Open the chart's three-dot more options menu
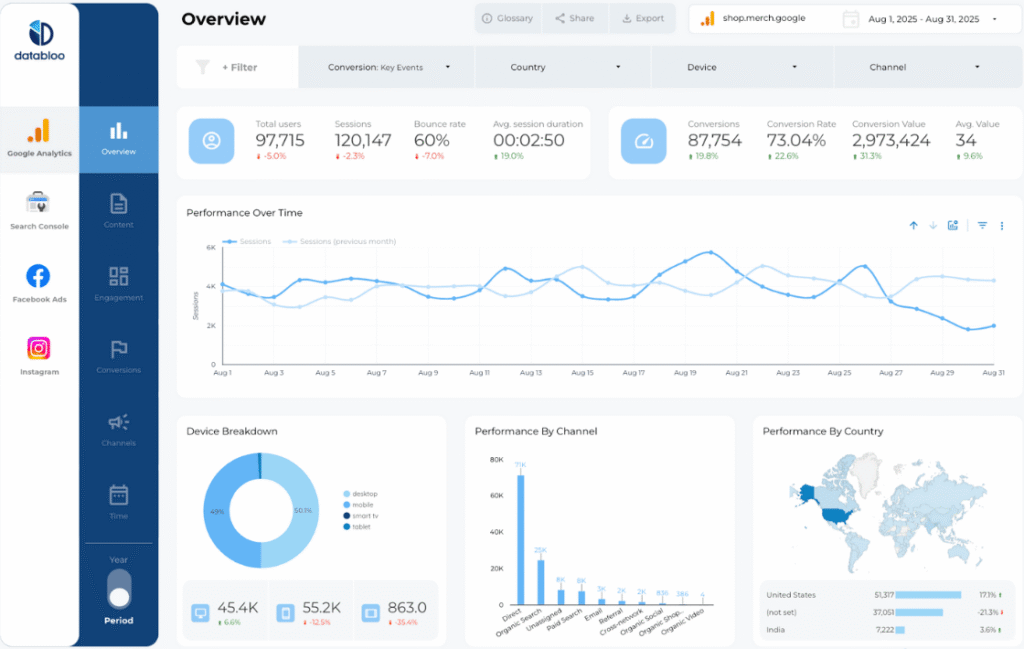The width and height of the screenshot is (1024, 649). (x=1002, y=226)
